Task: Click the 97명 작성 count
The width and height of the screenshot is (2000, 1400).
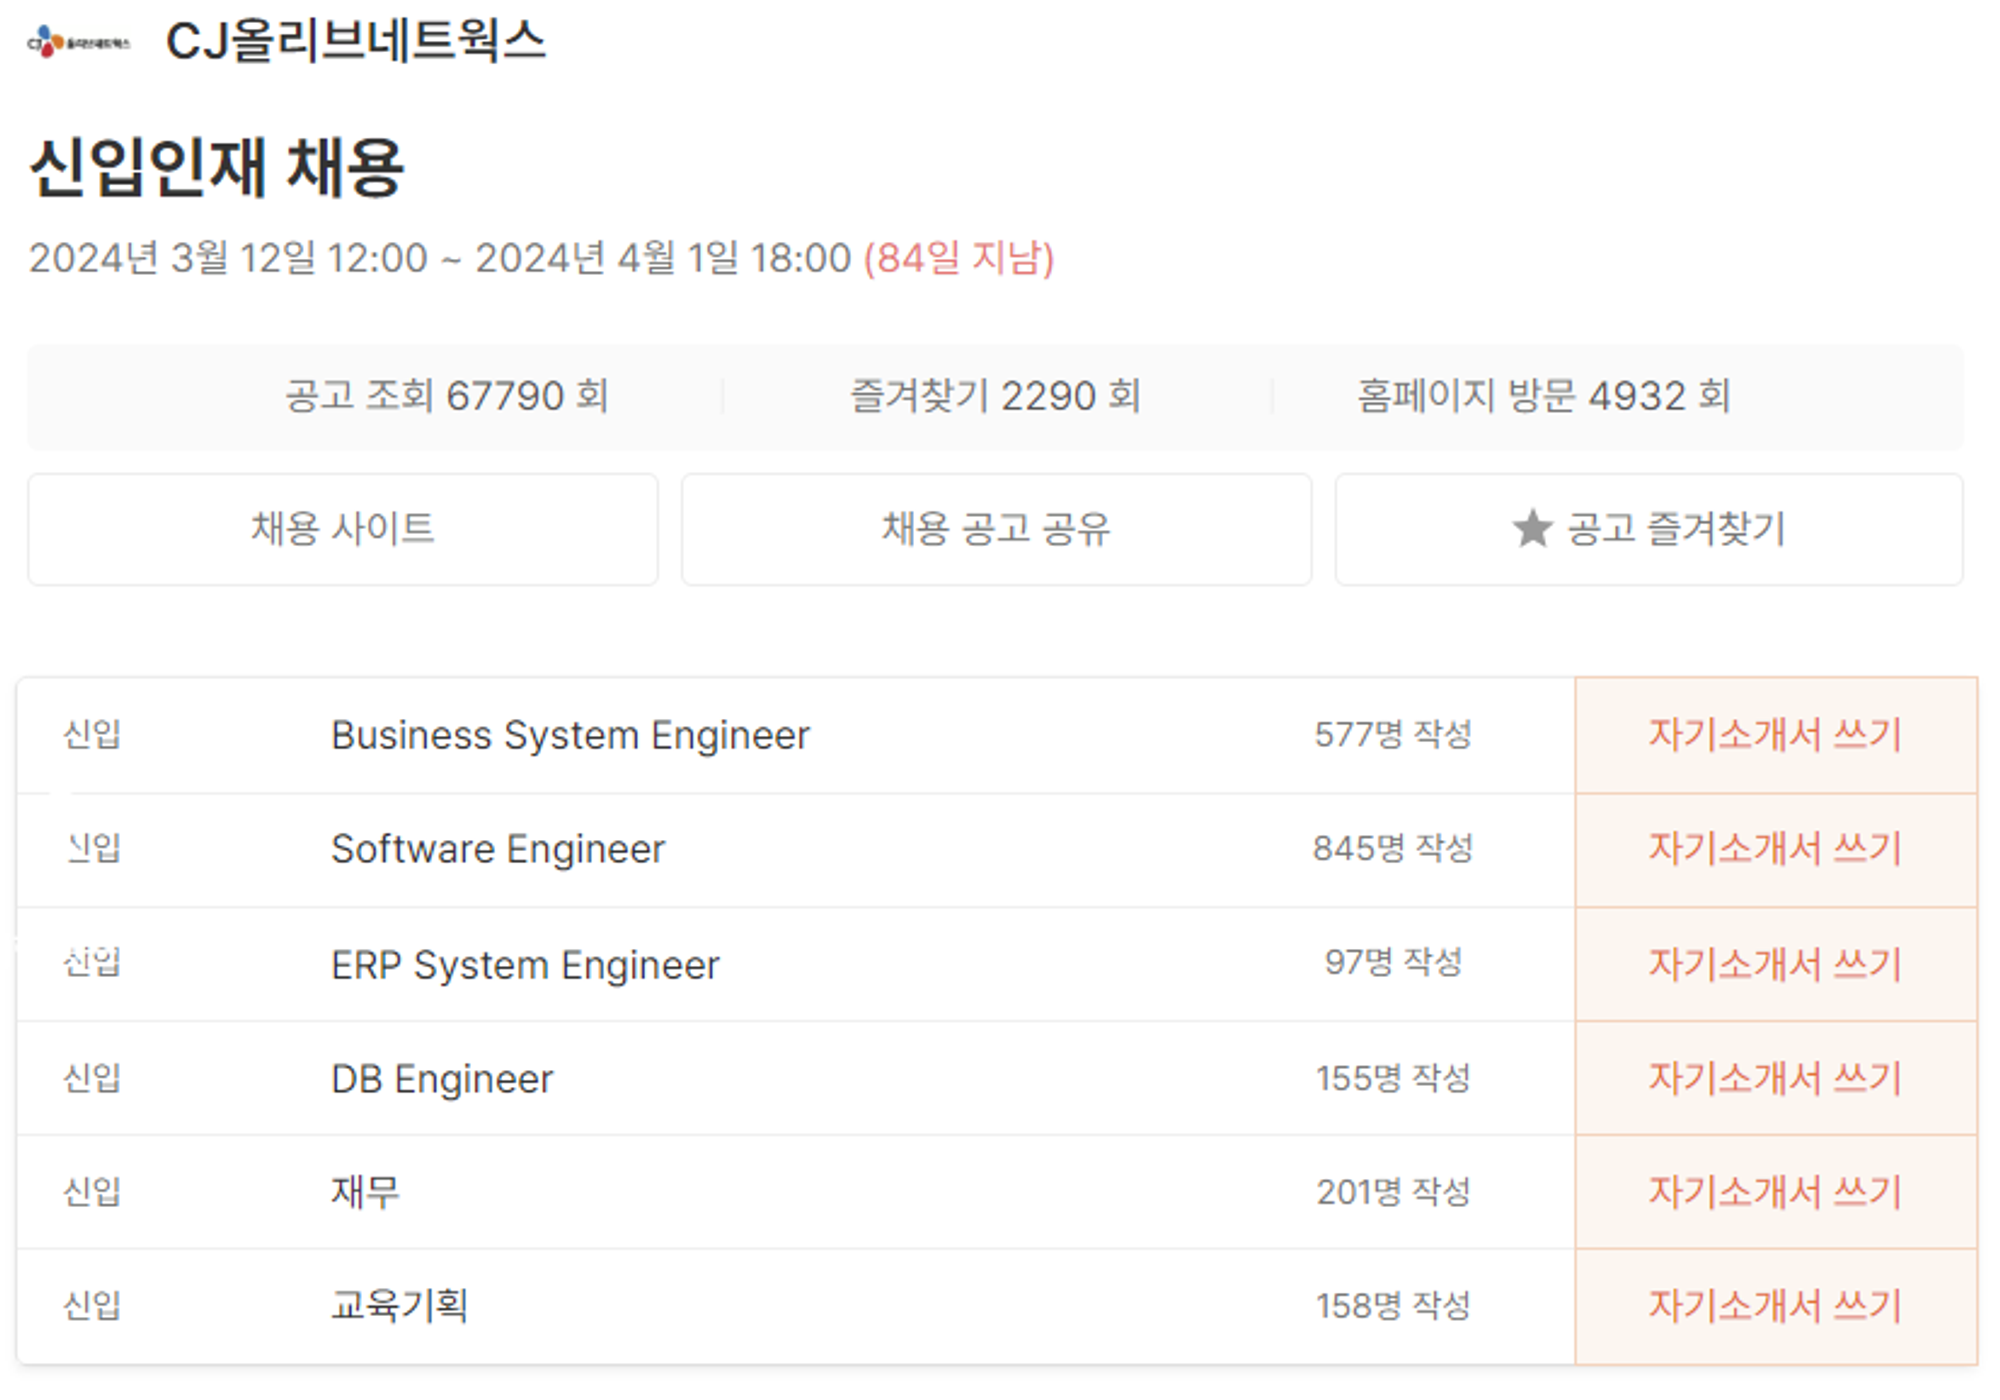Action: (1393, 962)
